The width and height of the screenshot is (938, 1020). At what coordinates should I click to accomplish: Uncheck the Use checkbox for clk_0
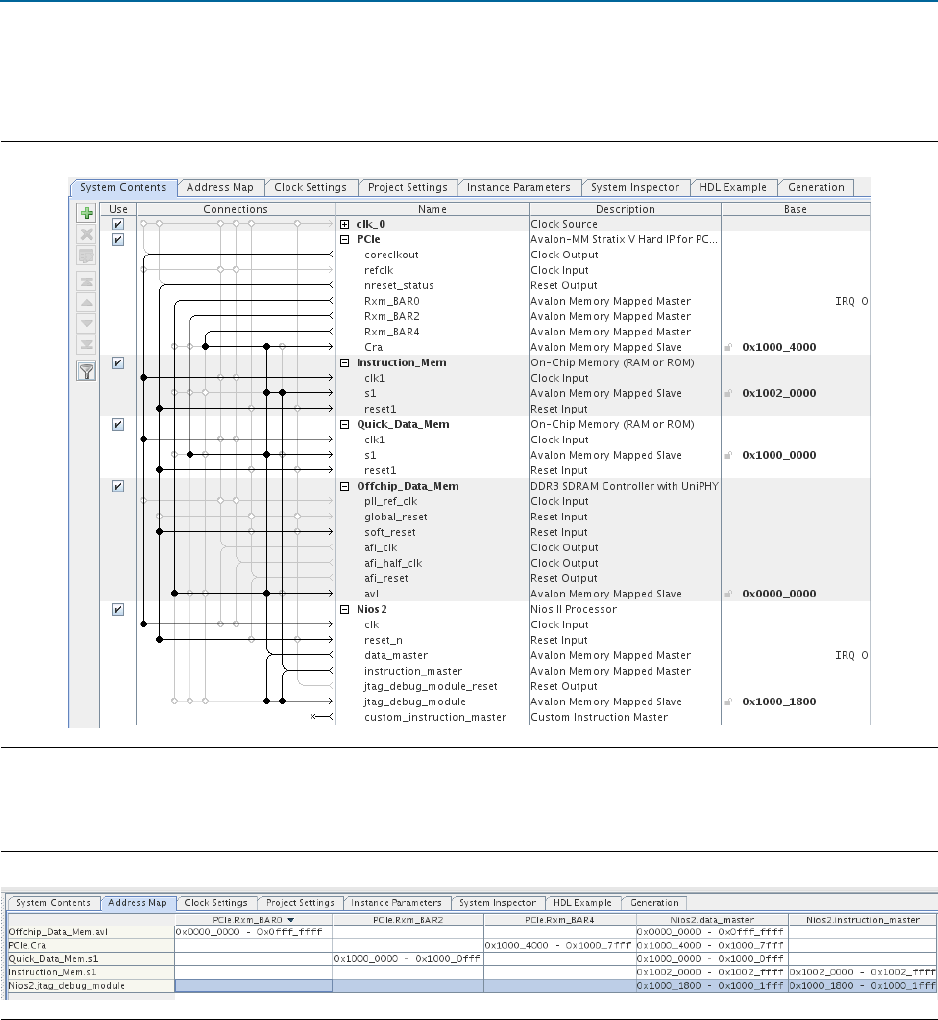[118, 224]
